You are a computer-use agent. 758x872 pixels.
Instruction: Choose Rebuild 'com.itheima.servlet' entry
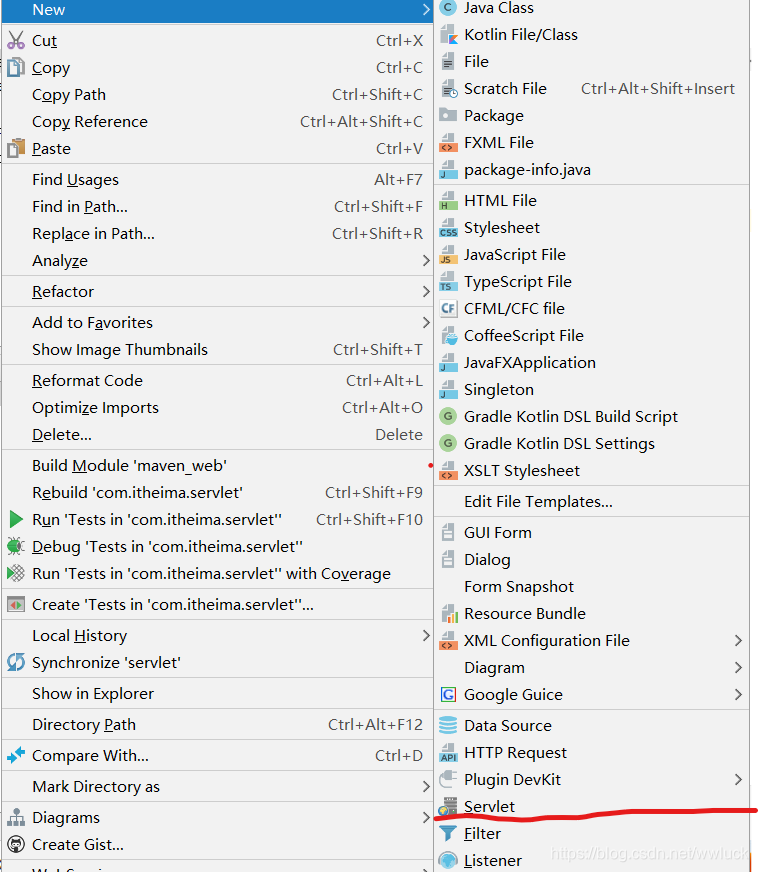tap(217, 493)
